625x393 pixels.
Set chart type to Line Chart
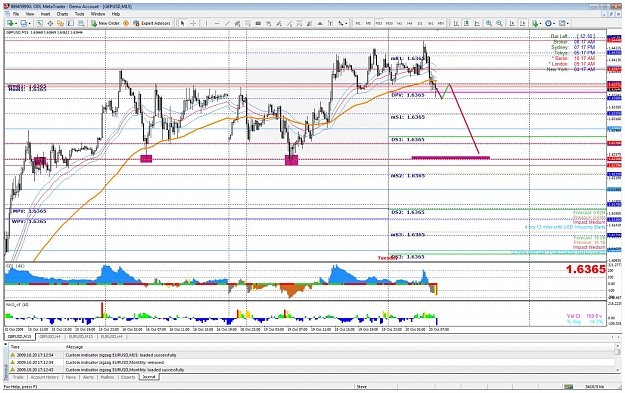(477, 23)
